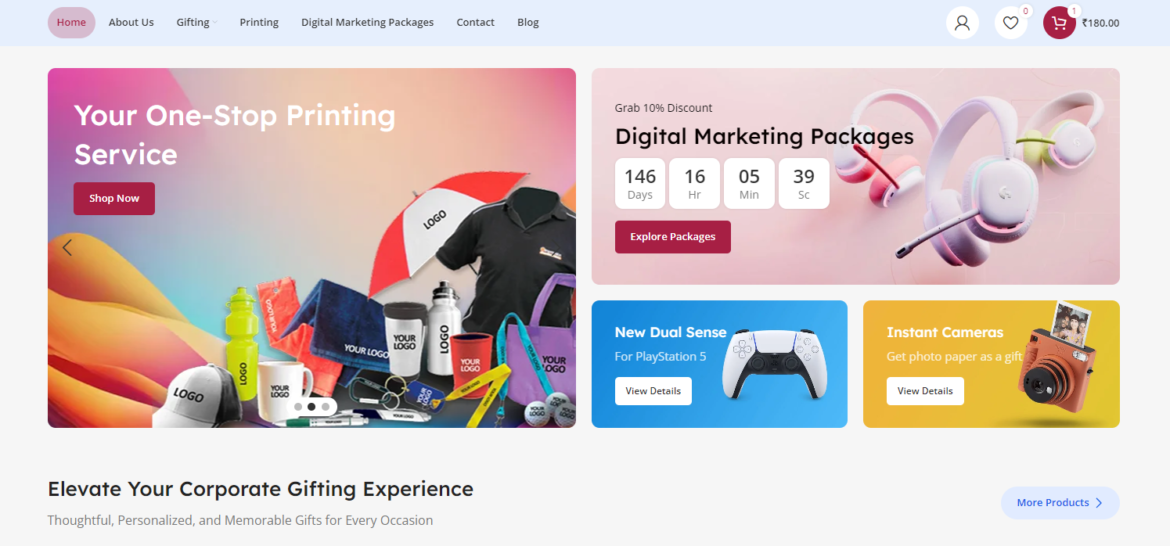This screenshot has height=546, width=1170.
Task: Select the third carousel dot
Action: pyautogui.click(x=325, y=407)
